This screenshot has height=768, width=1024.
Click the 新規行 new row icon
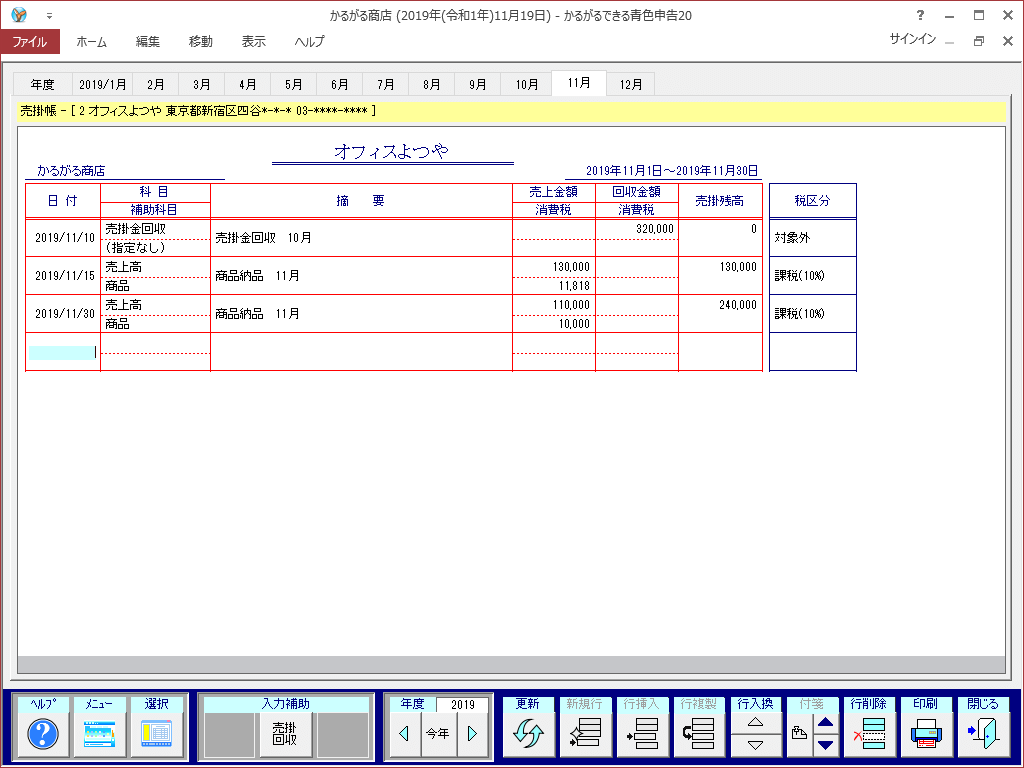point(585,733)
